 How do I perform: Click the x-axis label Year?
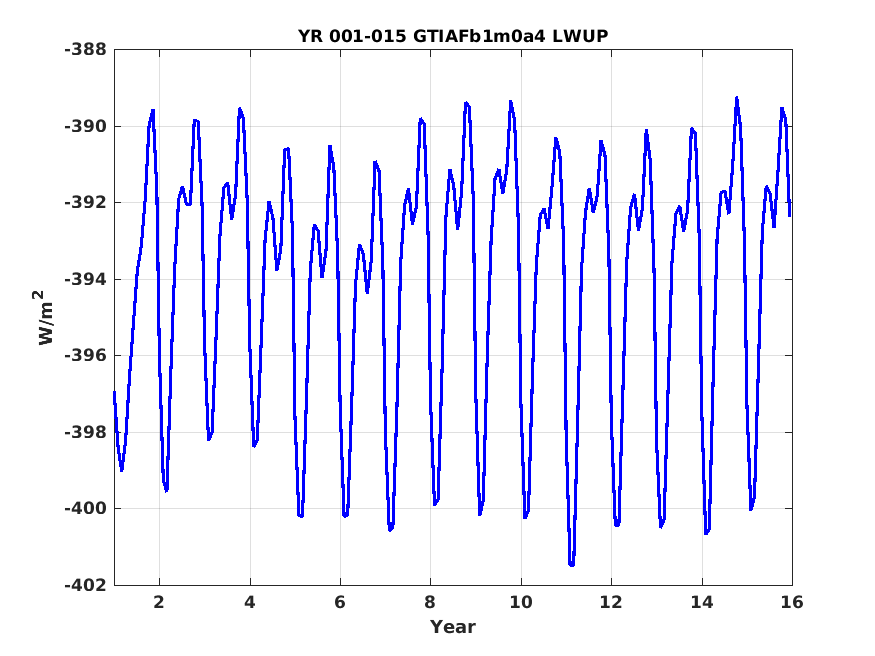coord(453,626)
